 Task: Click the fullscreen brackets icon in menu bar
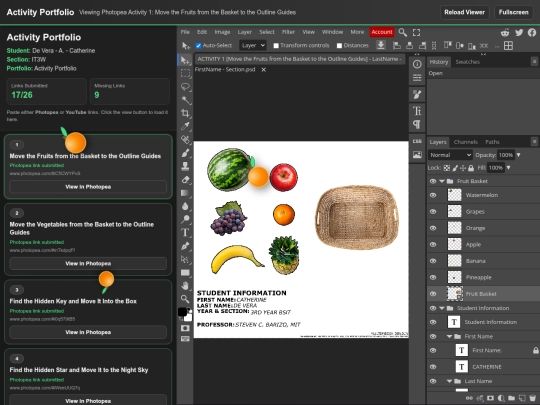pyautogui.click(x=416, y=32)
